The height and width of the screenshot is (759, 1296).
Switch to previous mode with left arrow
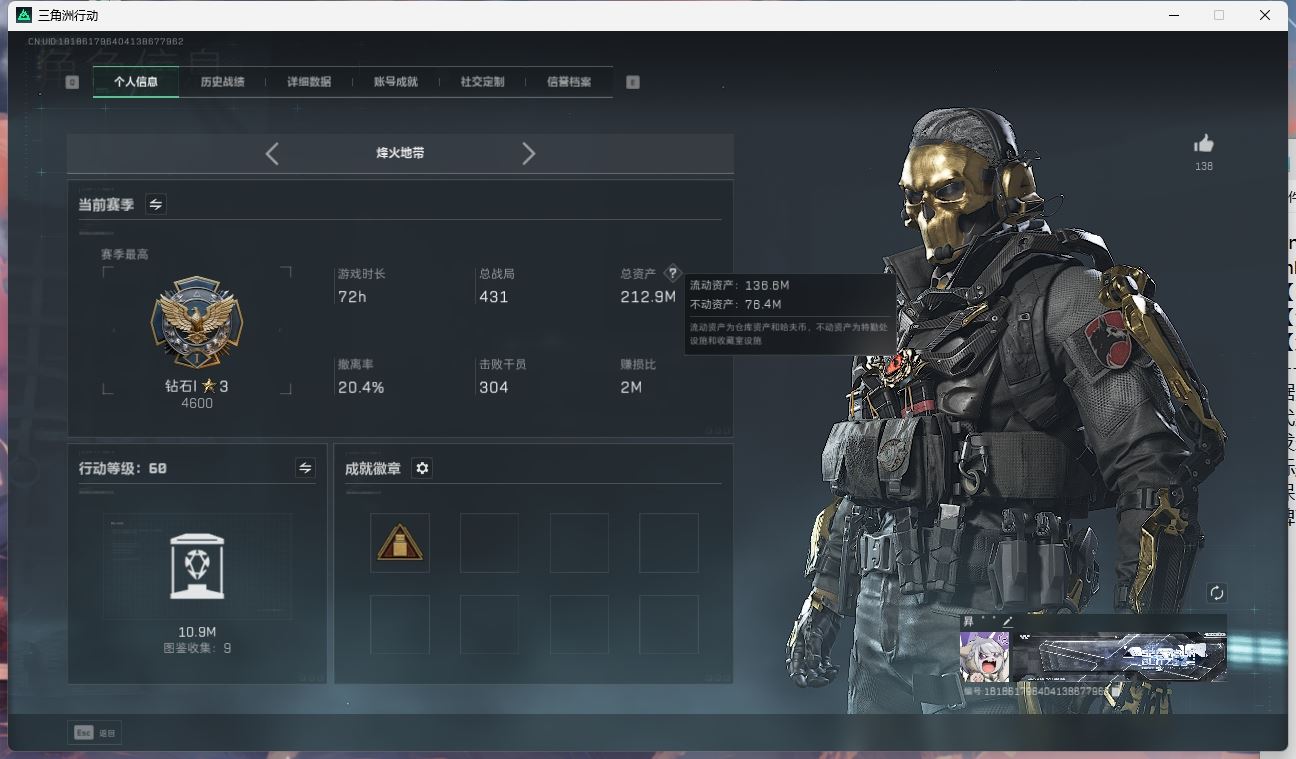(272, 153)
